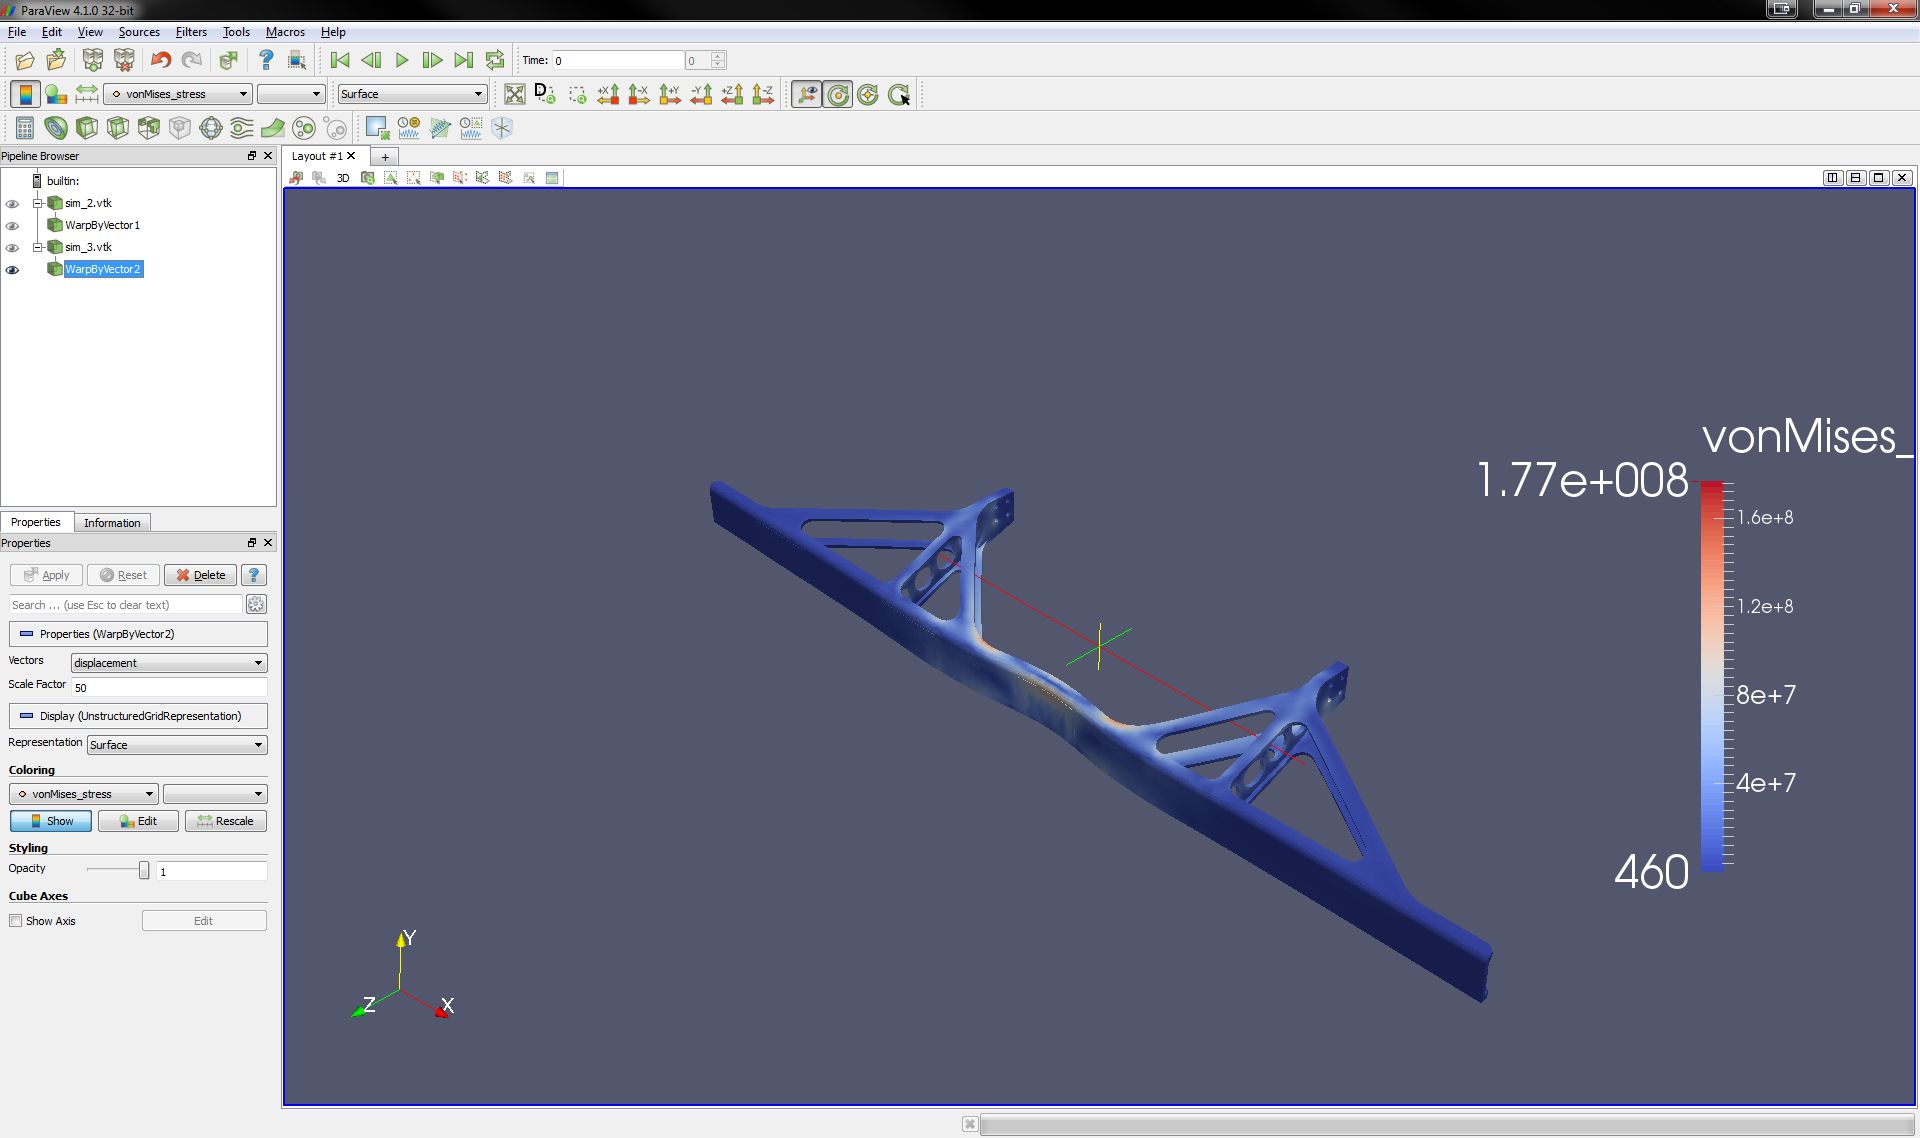Click the Undo toolbar icon

click(x=160, y=61)
